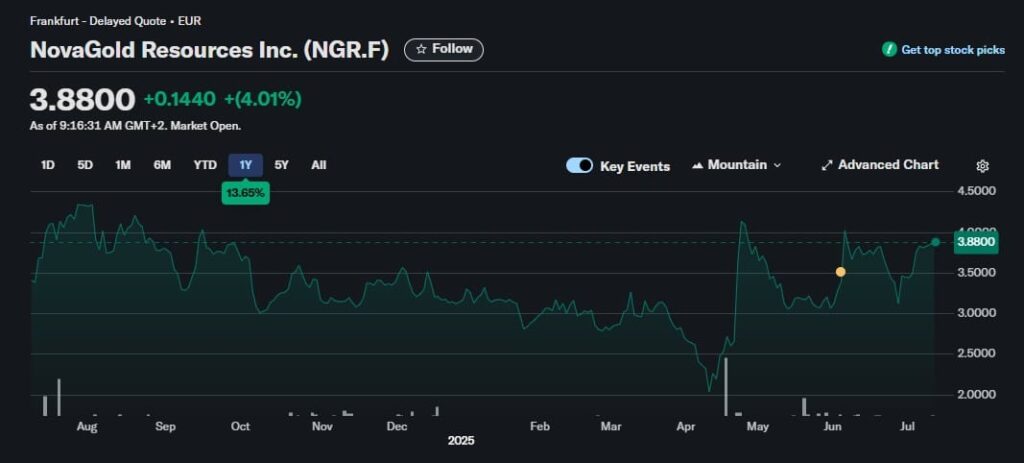Select the 5Y time range
Image resolution: width=1024 pixels, height=463 pixels.
point(281,165)
